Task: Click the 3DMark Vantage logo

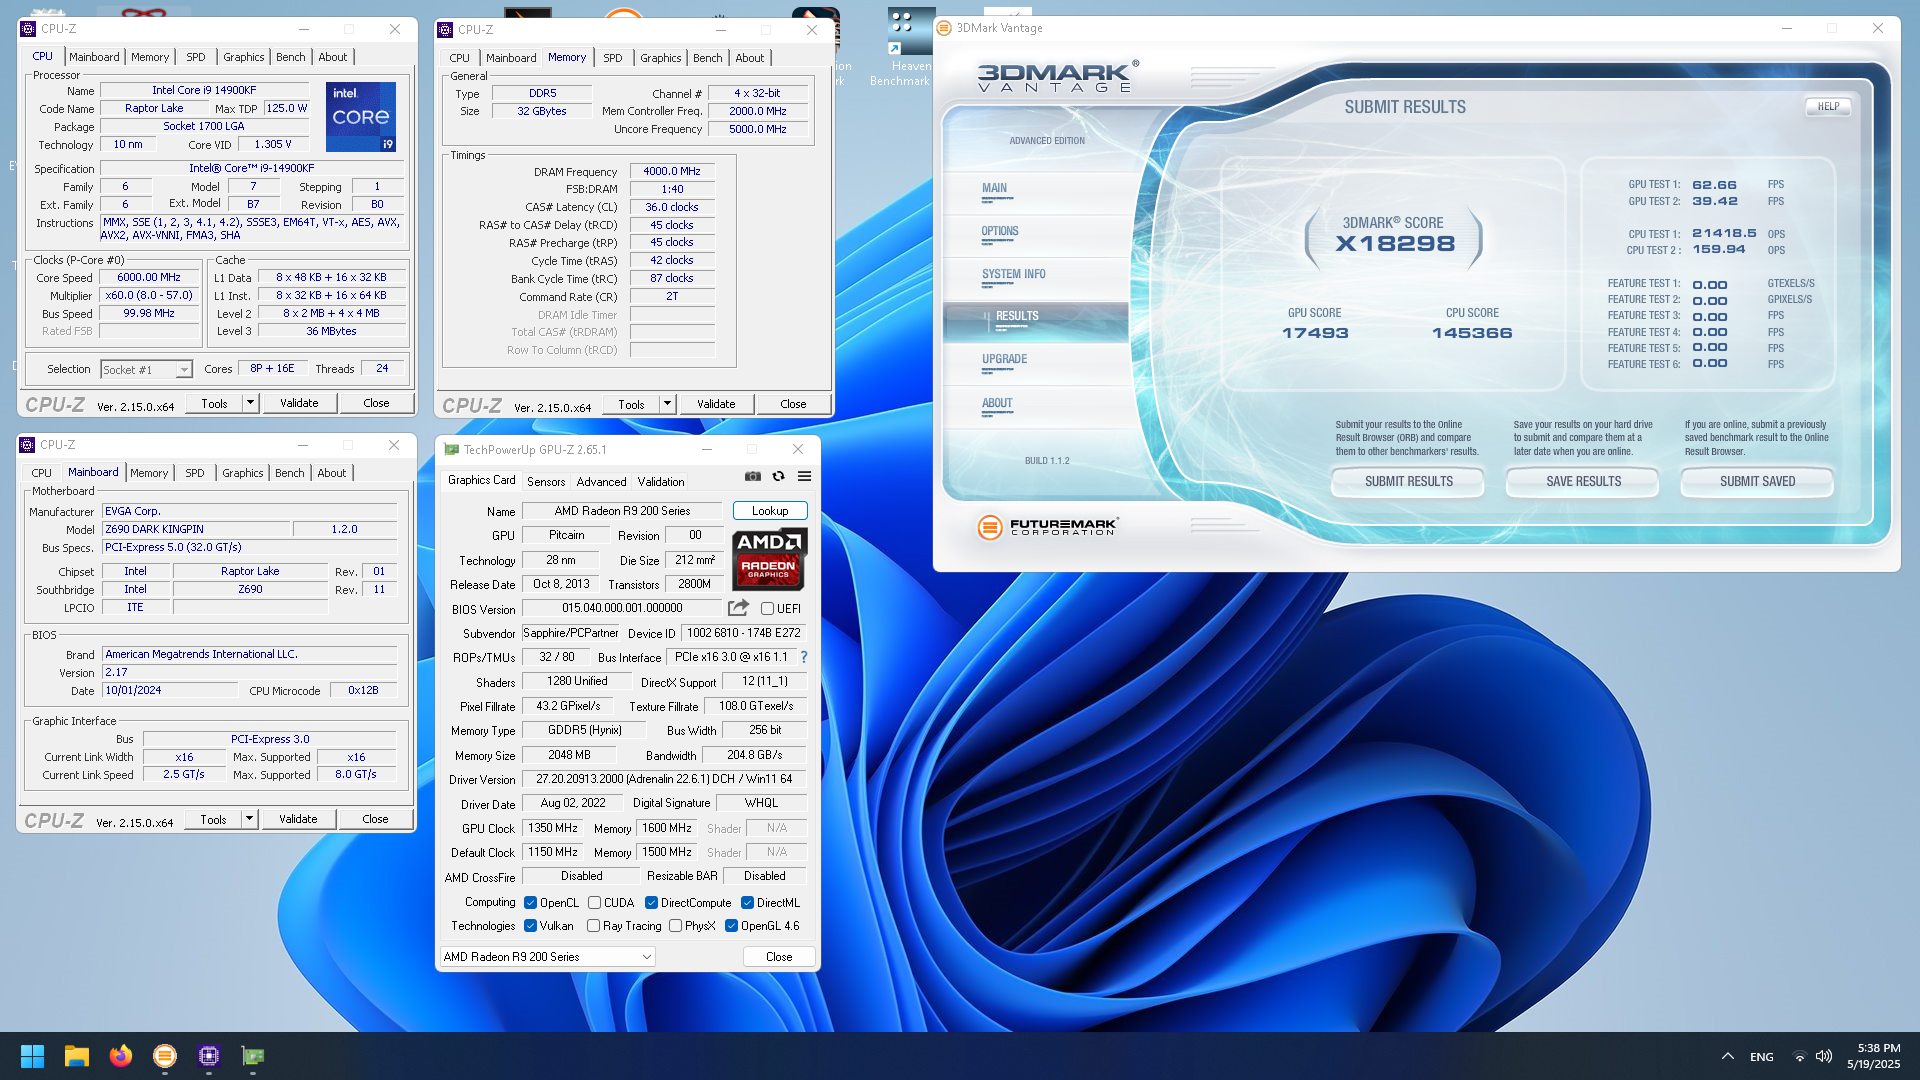Action: (1056, 76)
